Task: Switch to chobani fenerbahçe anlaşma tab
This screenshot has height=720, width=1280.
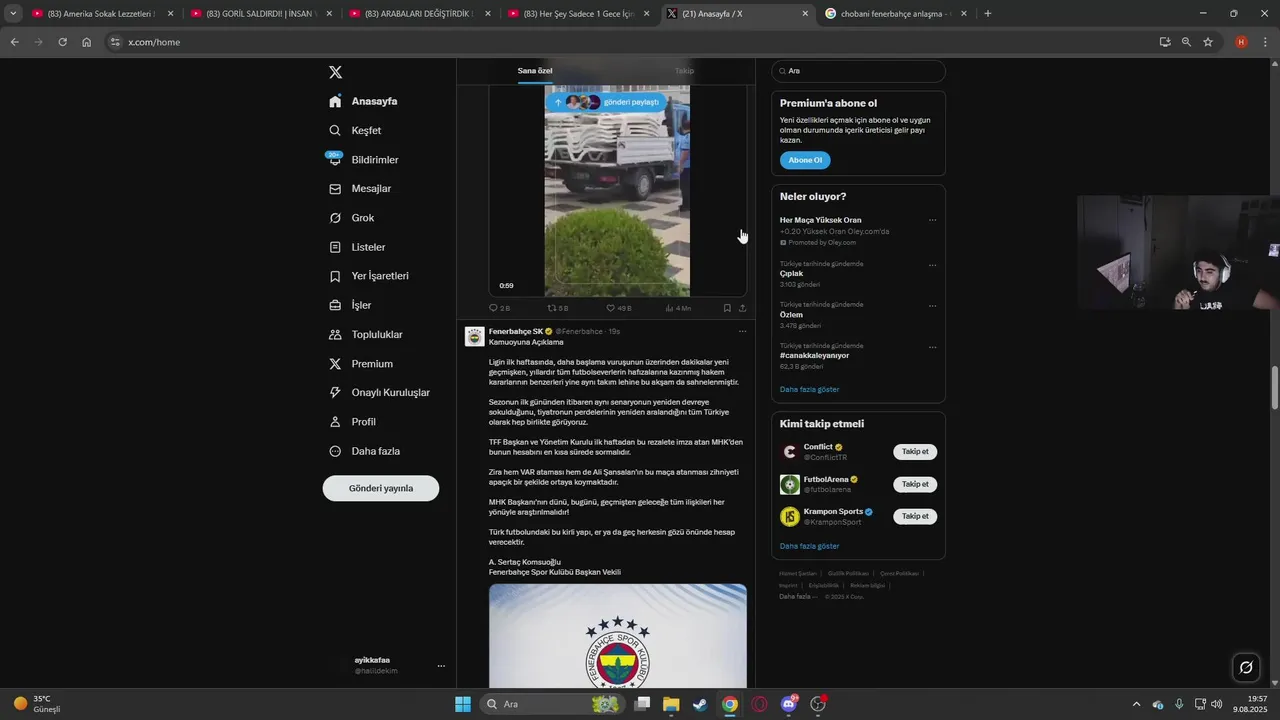Action: point(895,14)
